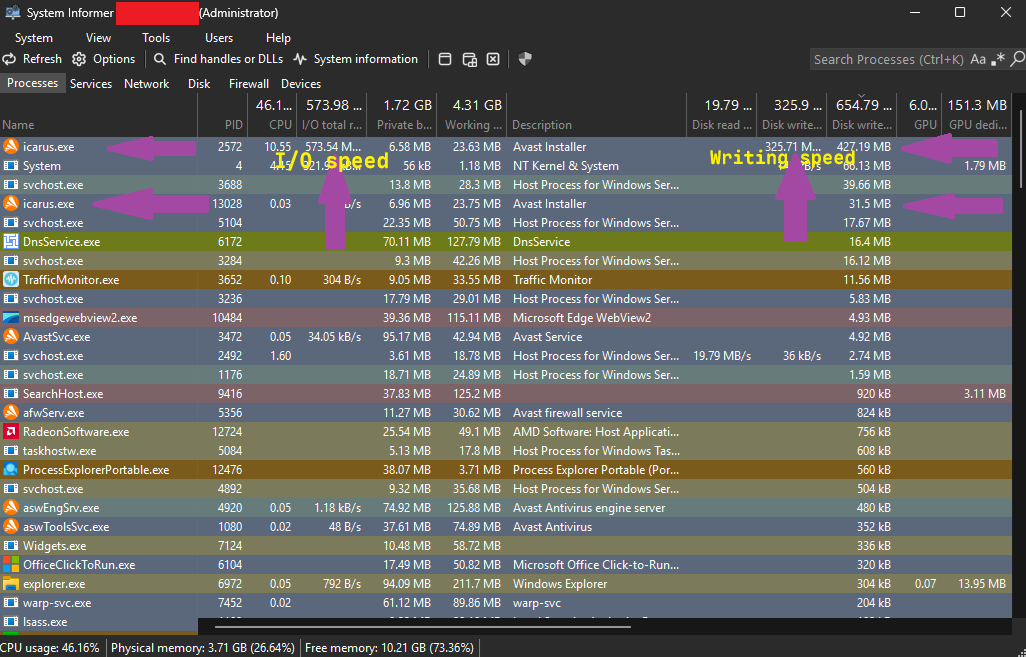Open the System menu

point(34,38)
